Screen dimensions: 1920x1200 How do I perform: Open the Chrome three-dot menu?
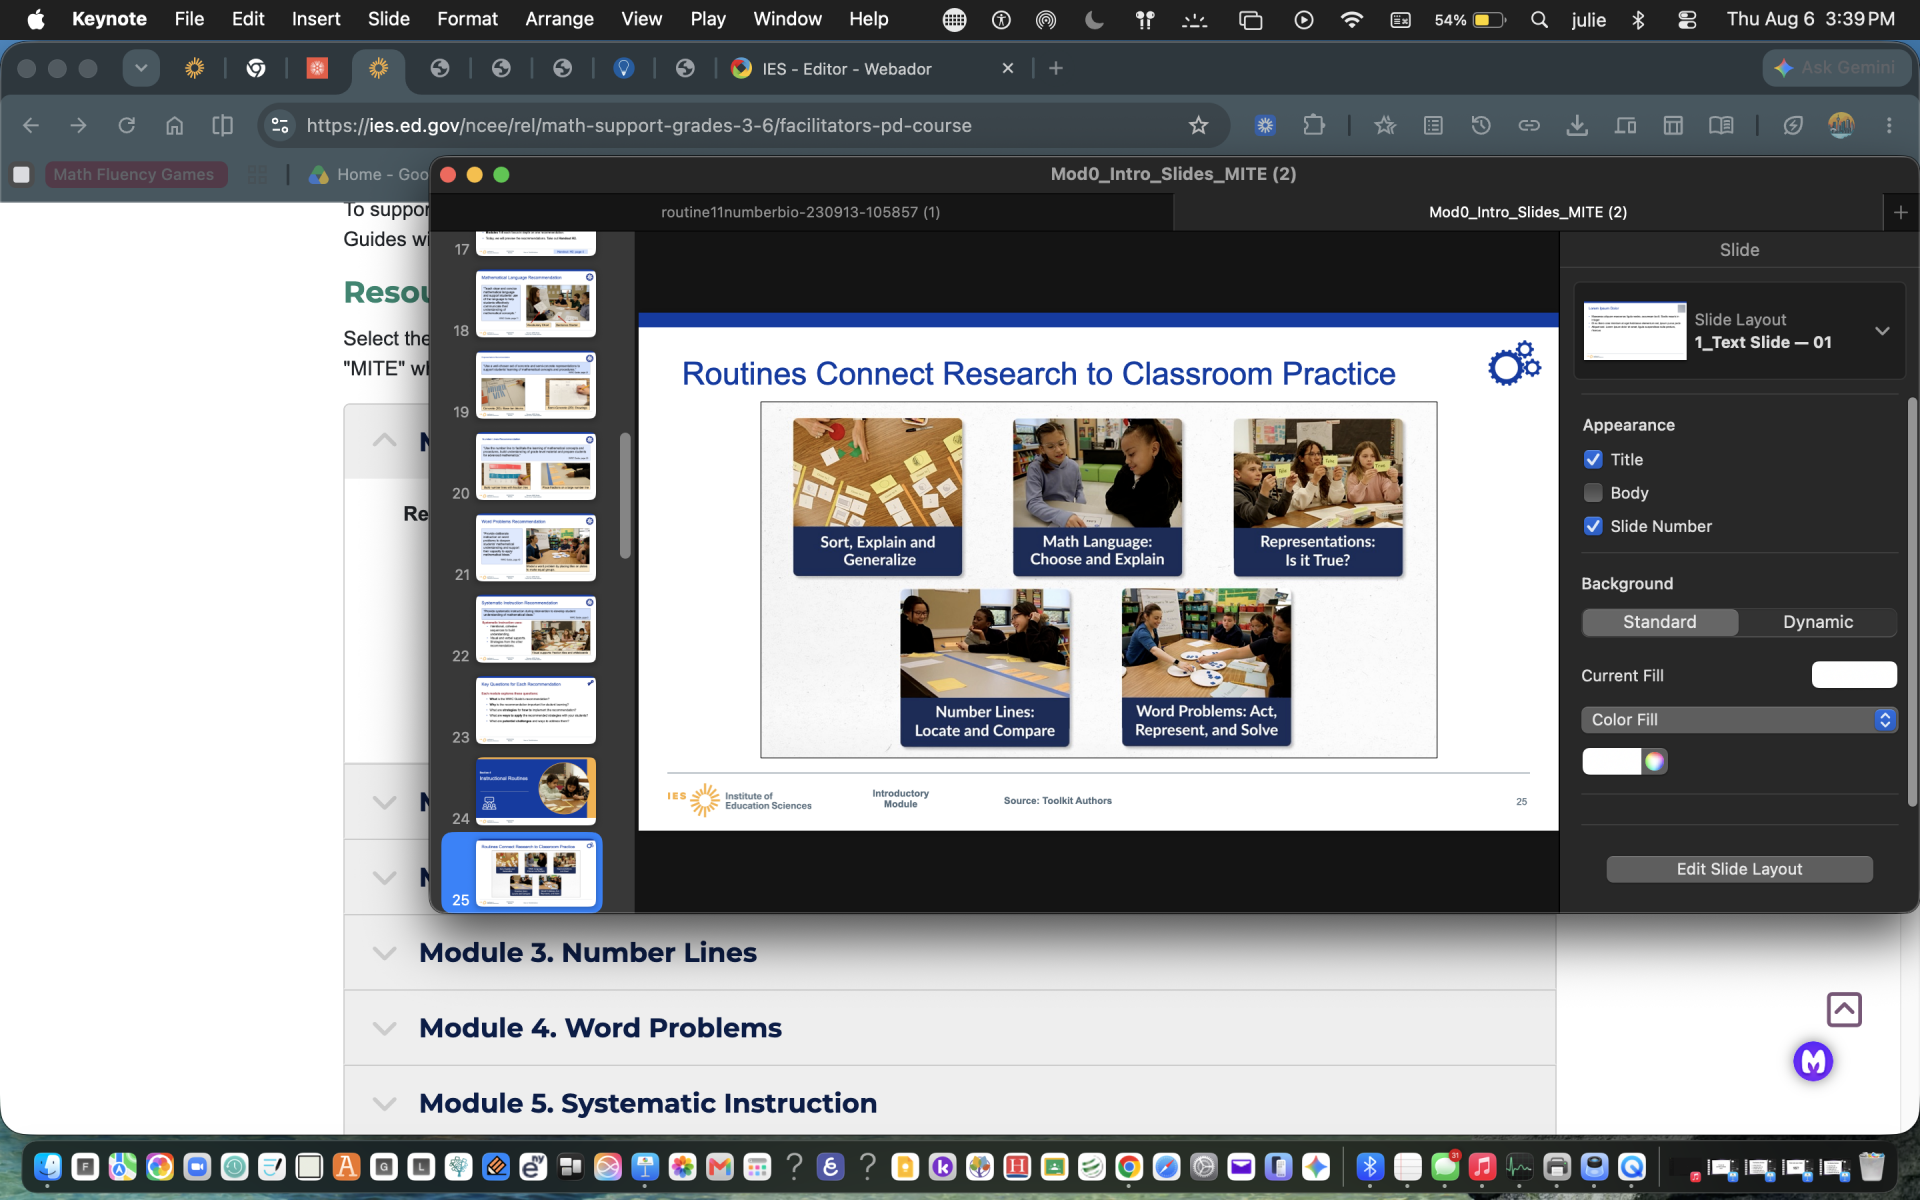pos(1889,125)
